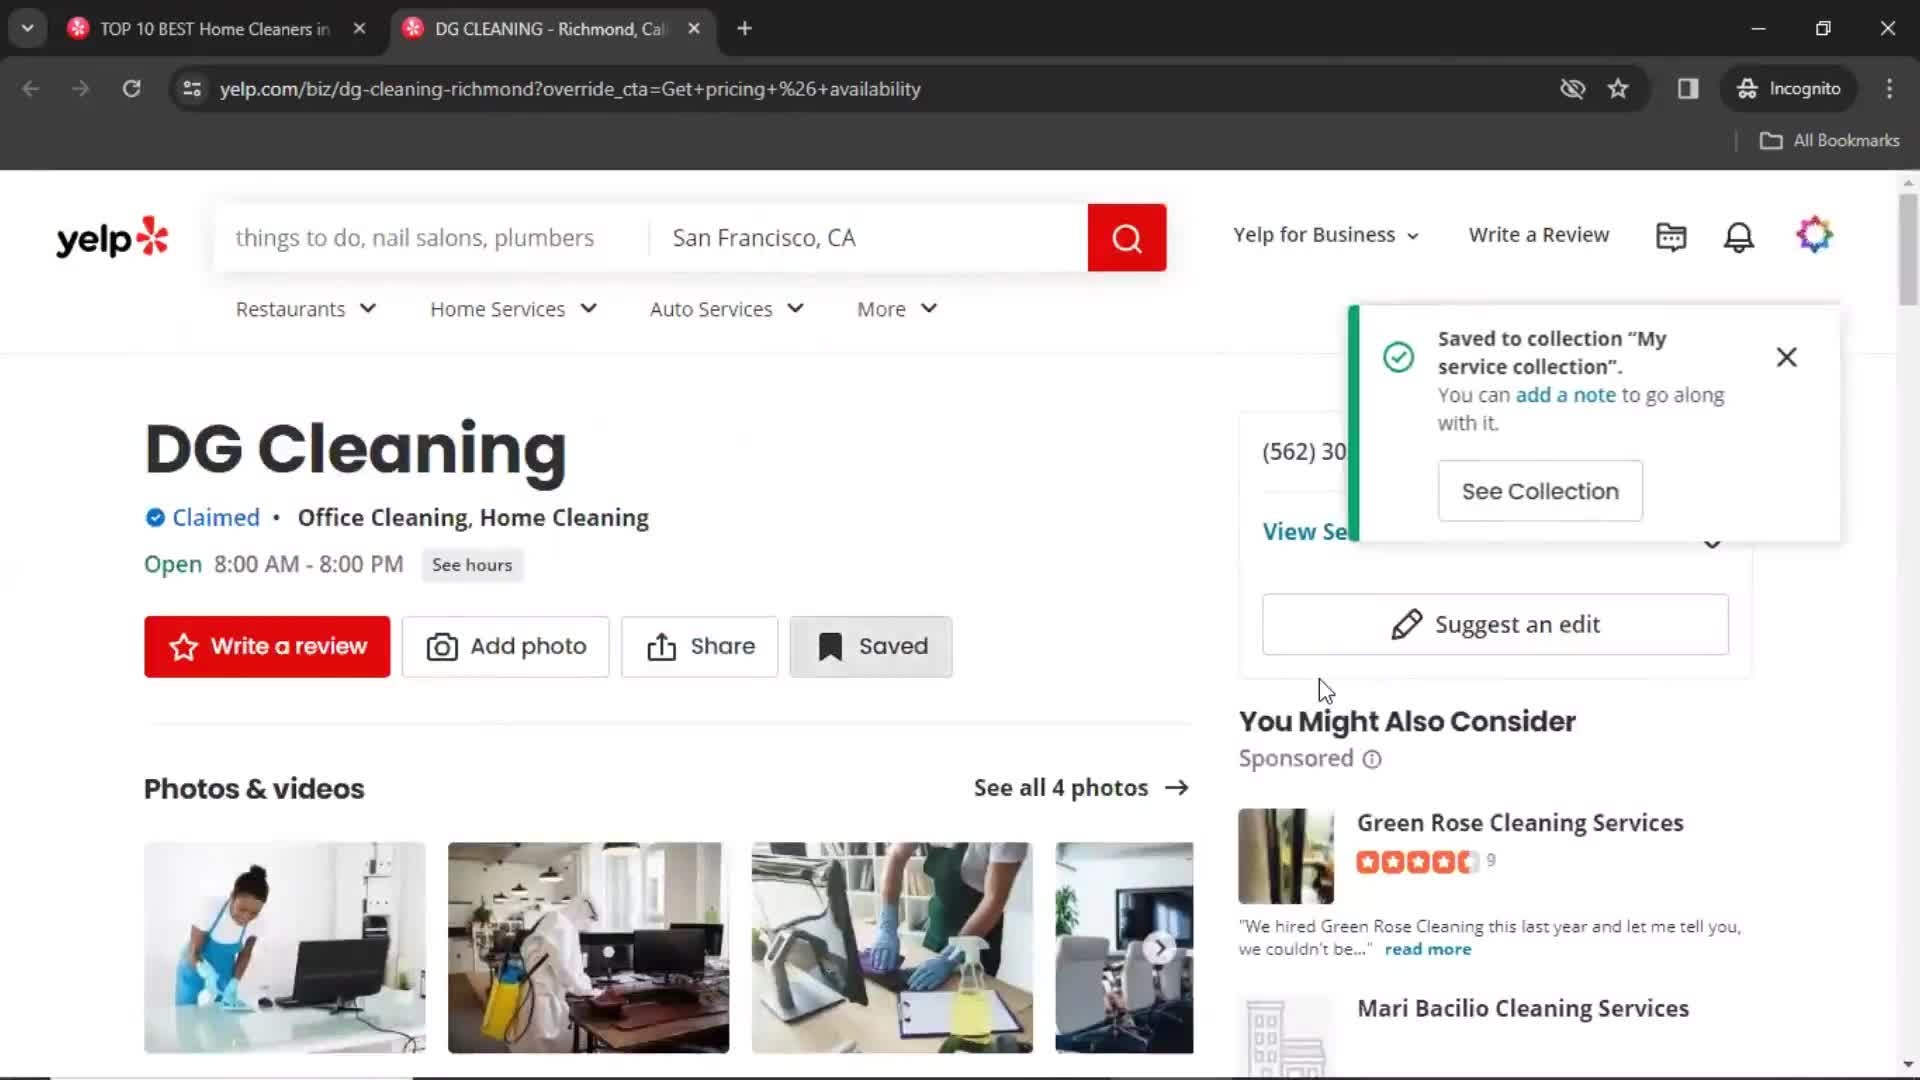Switch to the TOP 10 BEST Home Cleaners tab
The width and height of the screenshot is (1920, 1080).
(215, 29)
